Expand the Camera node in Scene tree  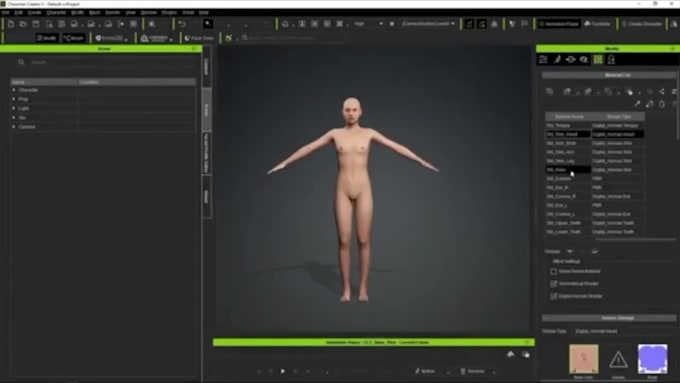14,127
